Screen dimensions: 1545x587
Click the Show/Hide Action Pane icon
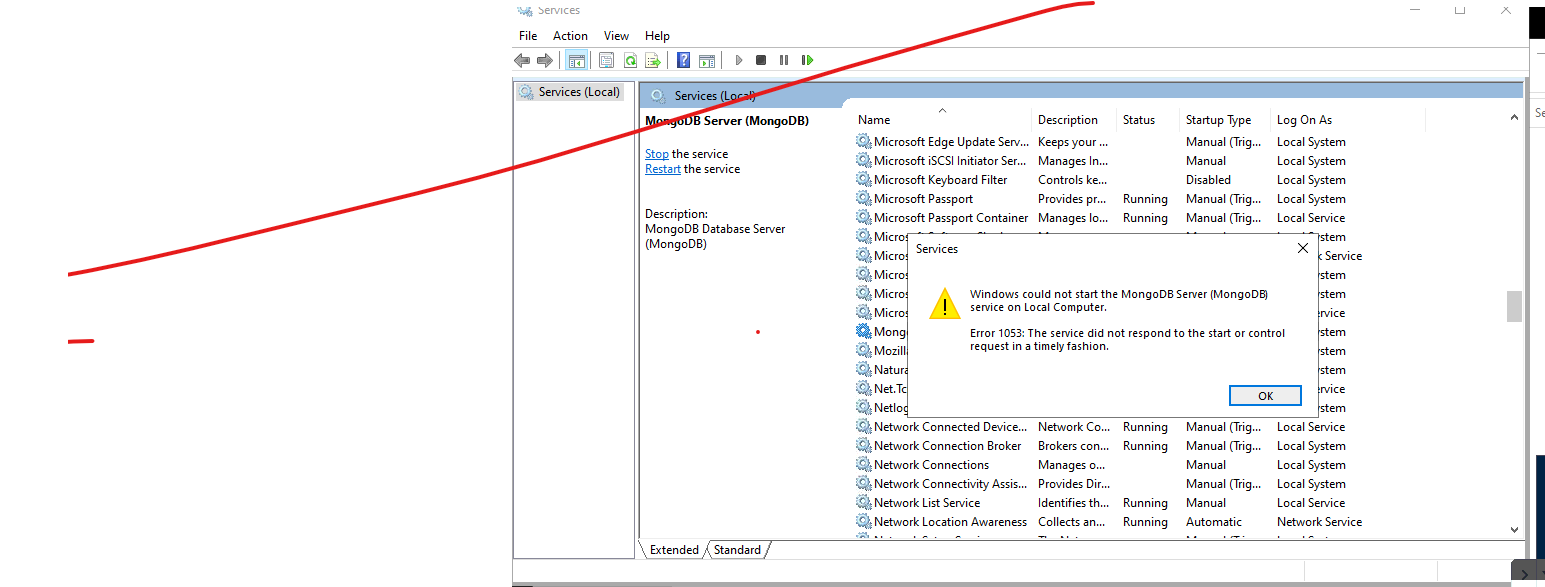[x=707, y=60]
